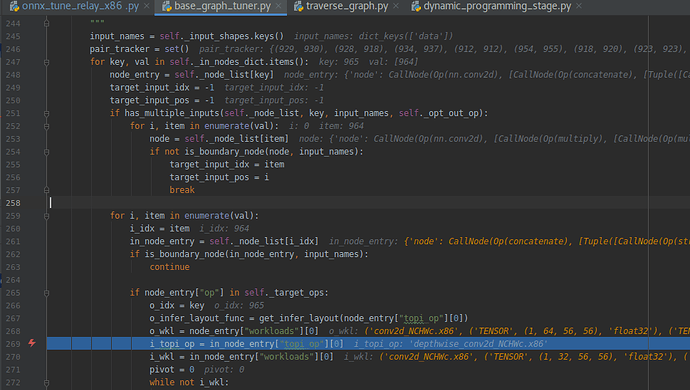Click Python file icon on traverse_graph tab

pyautogui.click(x=299, y=6)
